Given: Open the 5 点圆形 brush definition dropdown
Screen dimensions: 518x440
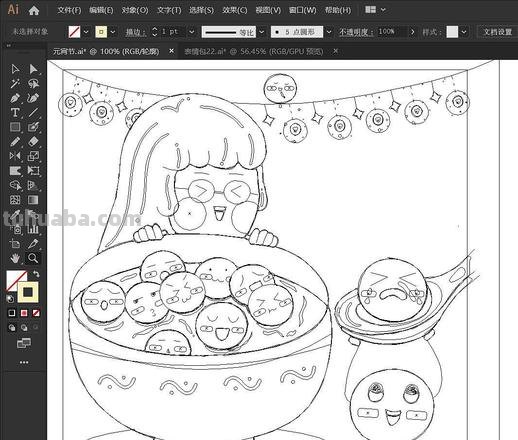Looking at the screenshot, I should [329, 32].
